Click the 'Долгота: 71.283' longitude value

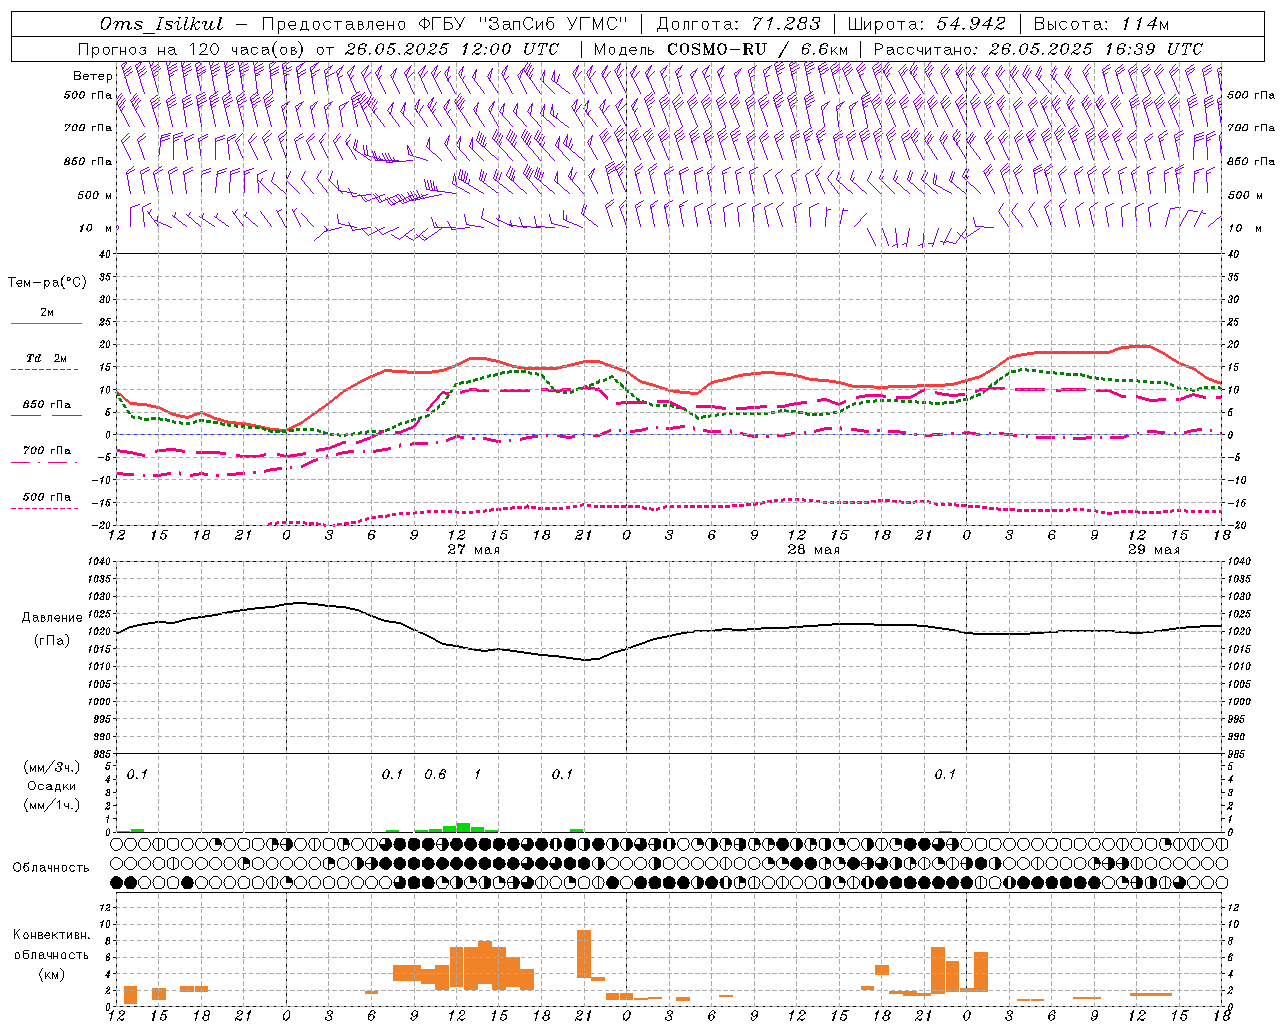(x=738, y=24)
